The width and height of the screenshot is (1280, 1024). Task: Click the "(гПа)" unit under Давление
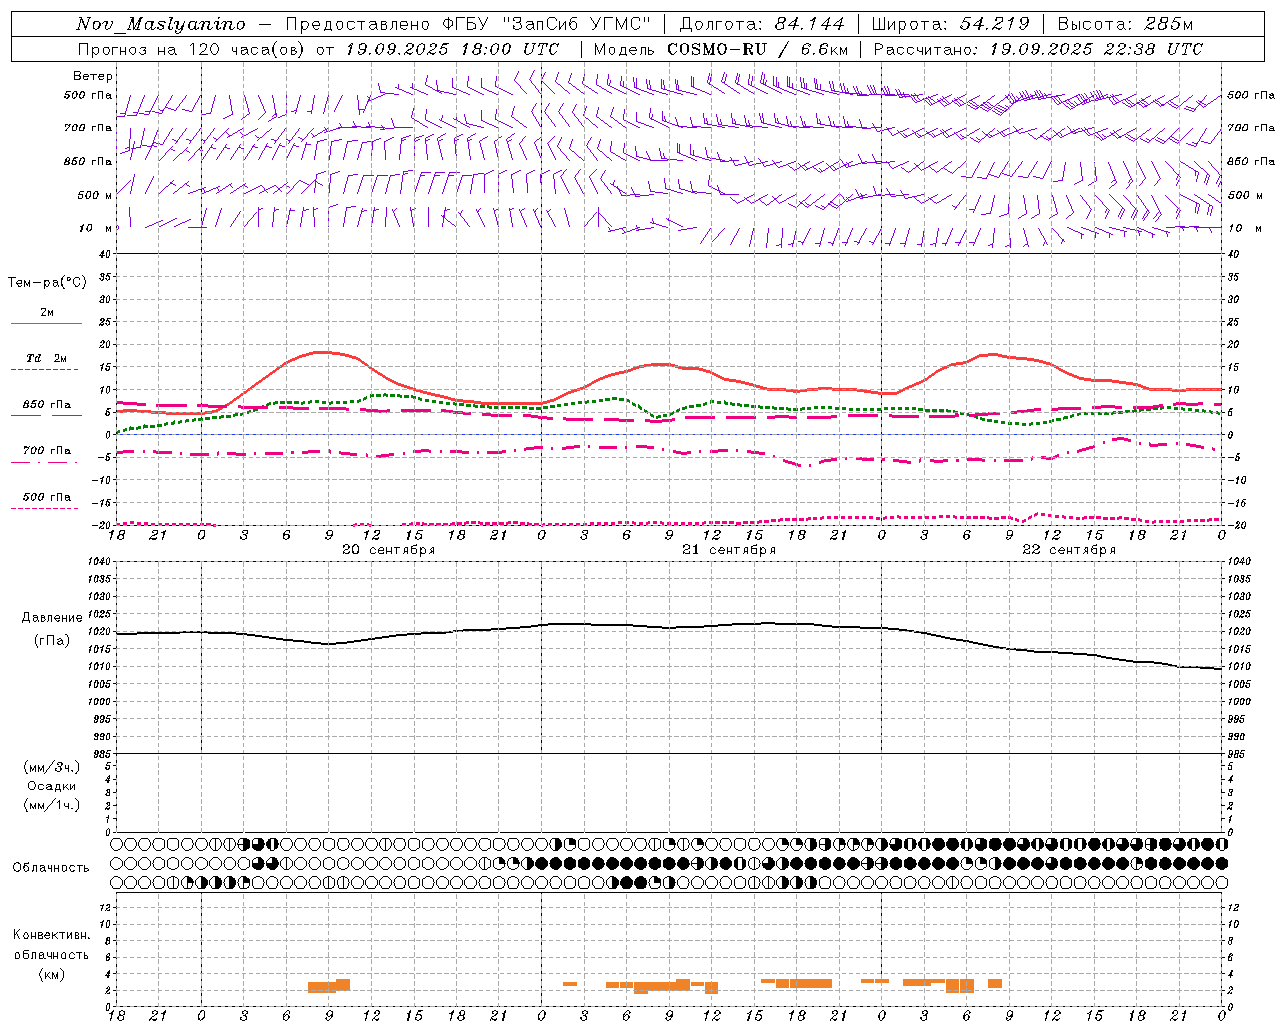tap(52, 640)
